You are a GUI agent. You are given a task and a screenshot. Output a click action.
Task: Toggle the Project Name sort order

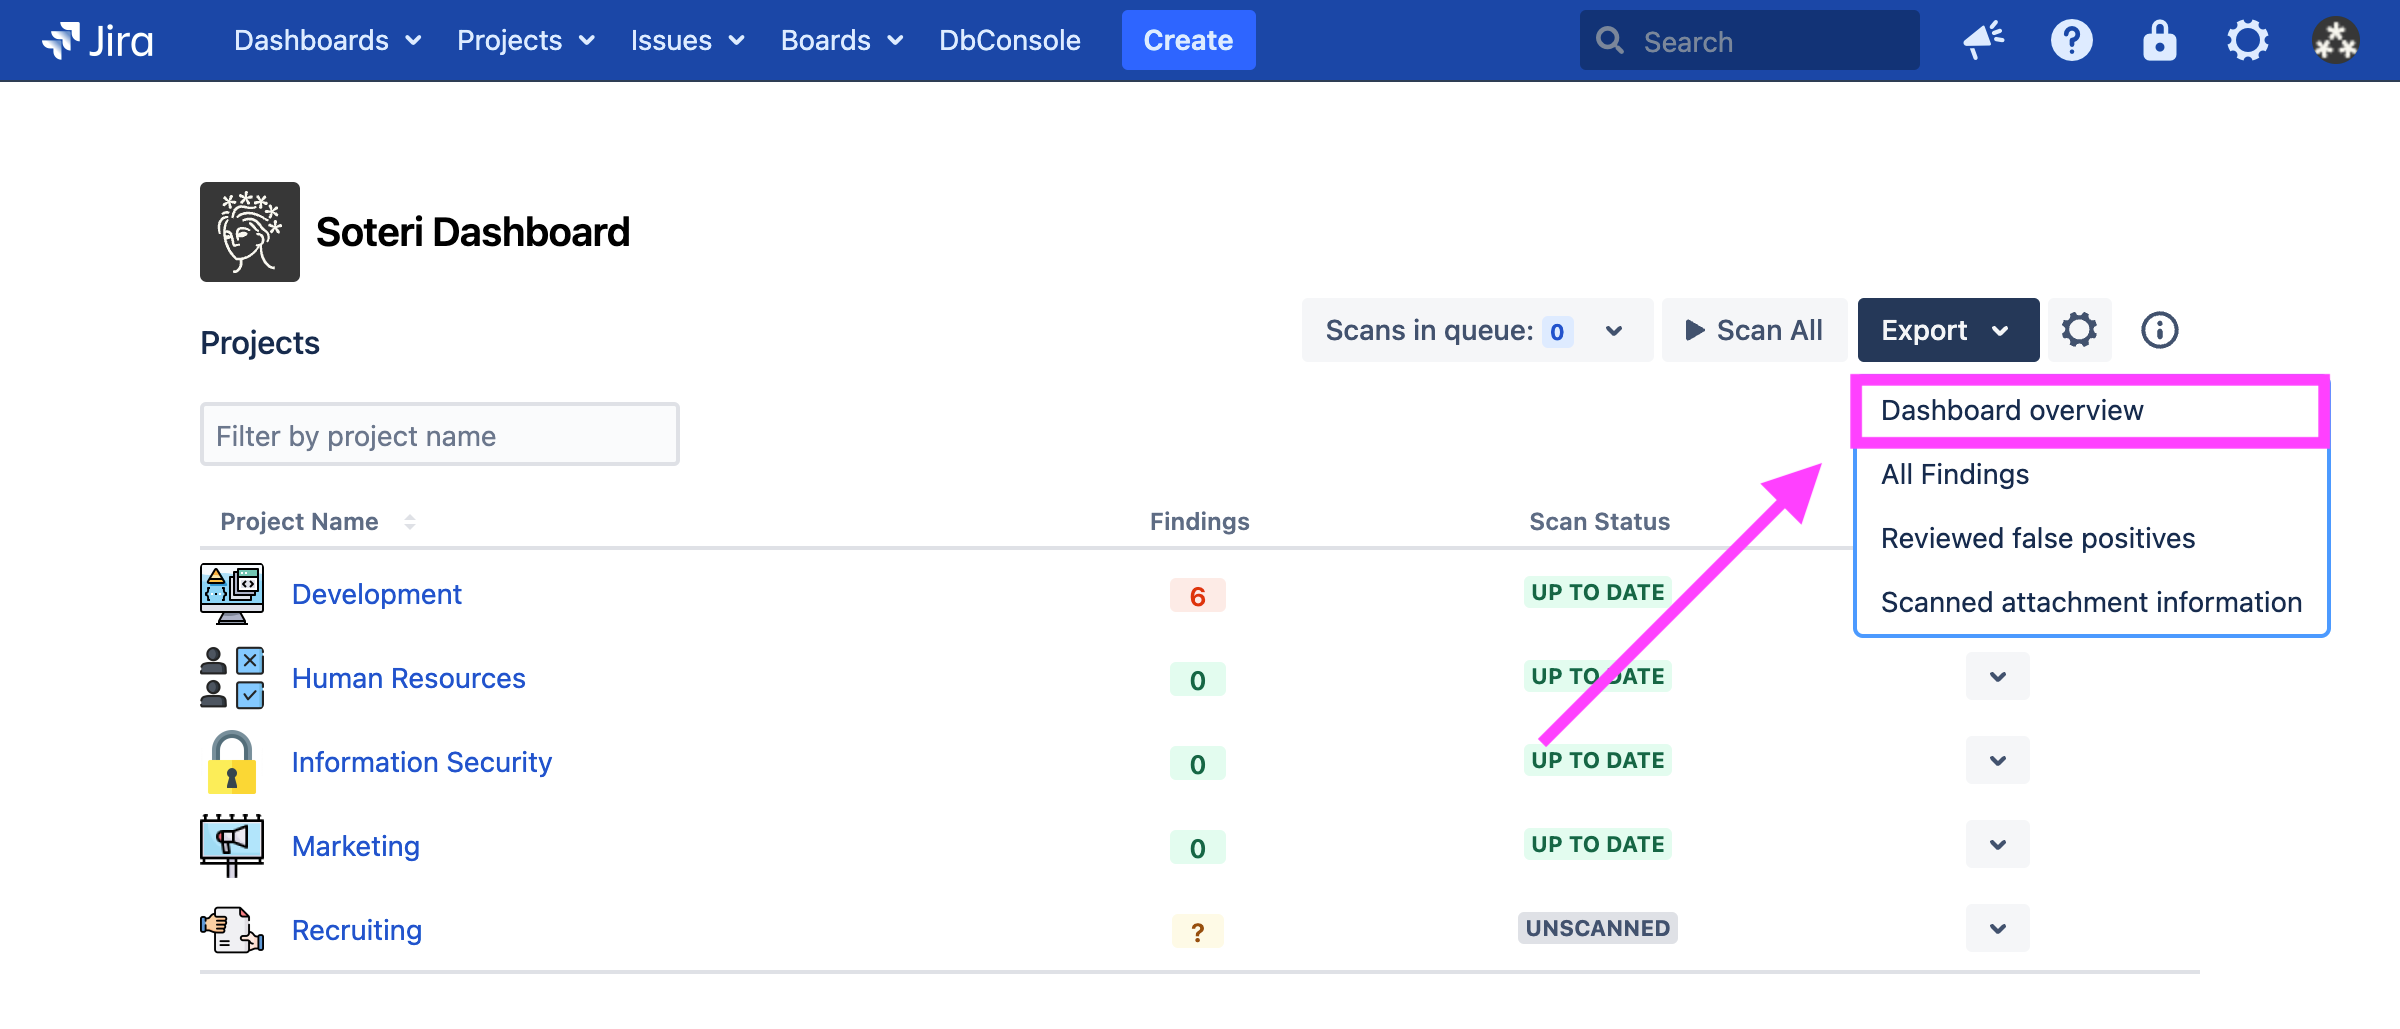click(410, 521)
